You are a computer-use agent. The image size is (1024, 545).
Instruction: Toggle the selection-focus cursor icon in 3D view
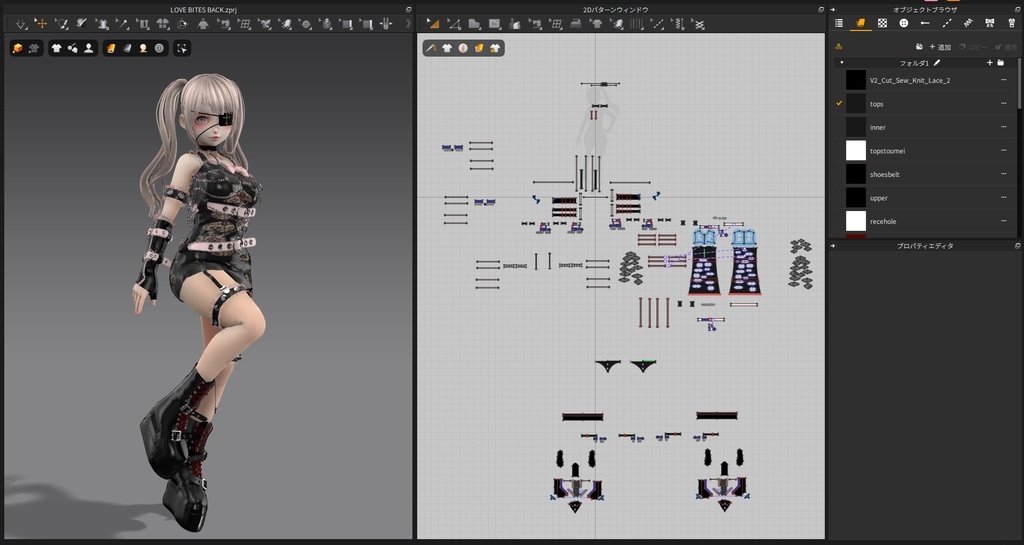coord(182,48)
